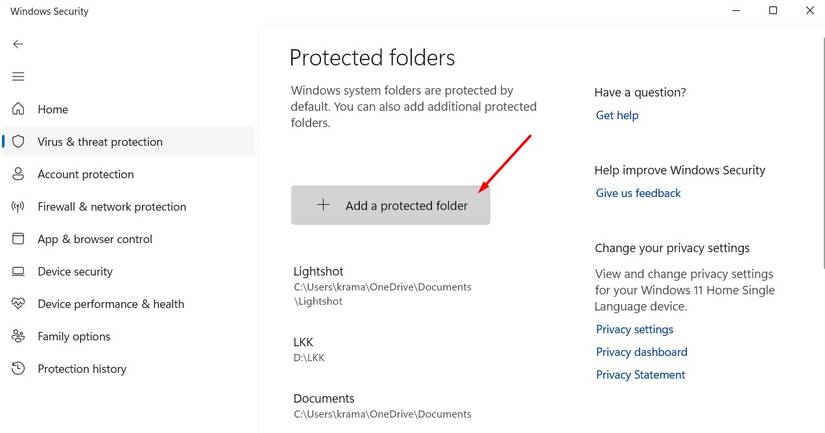
Task: Click the Firewall & network protection icon
Action: point(18,207)
